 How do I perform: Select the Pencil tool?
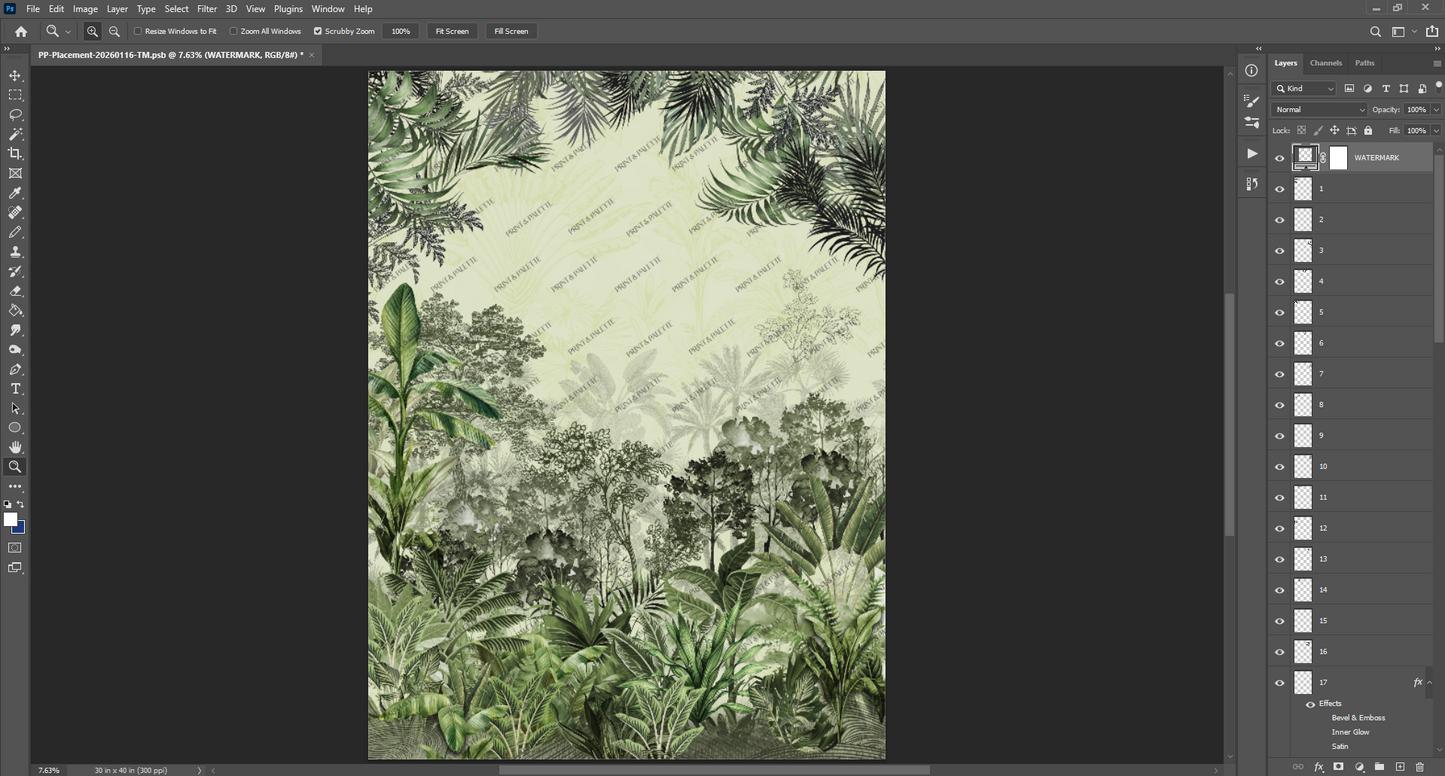point(15,232)
